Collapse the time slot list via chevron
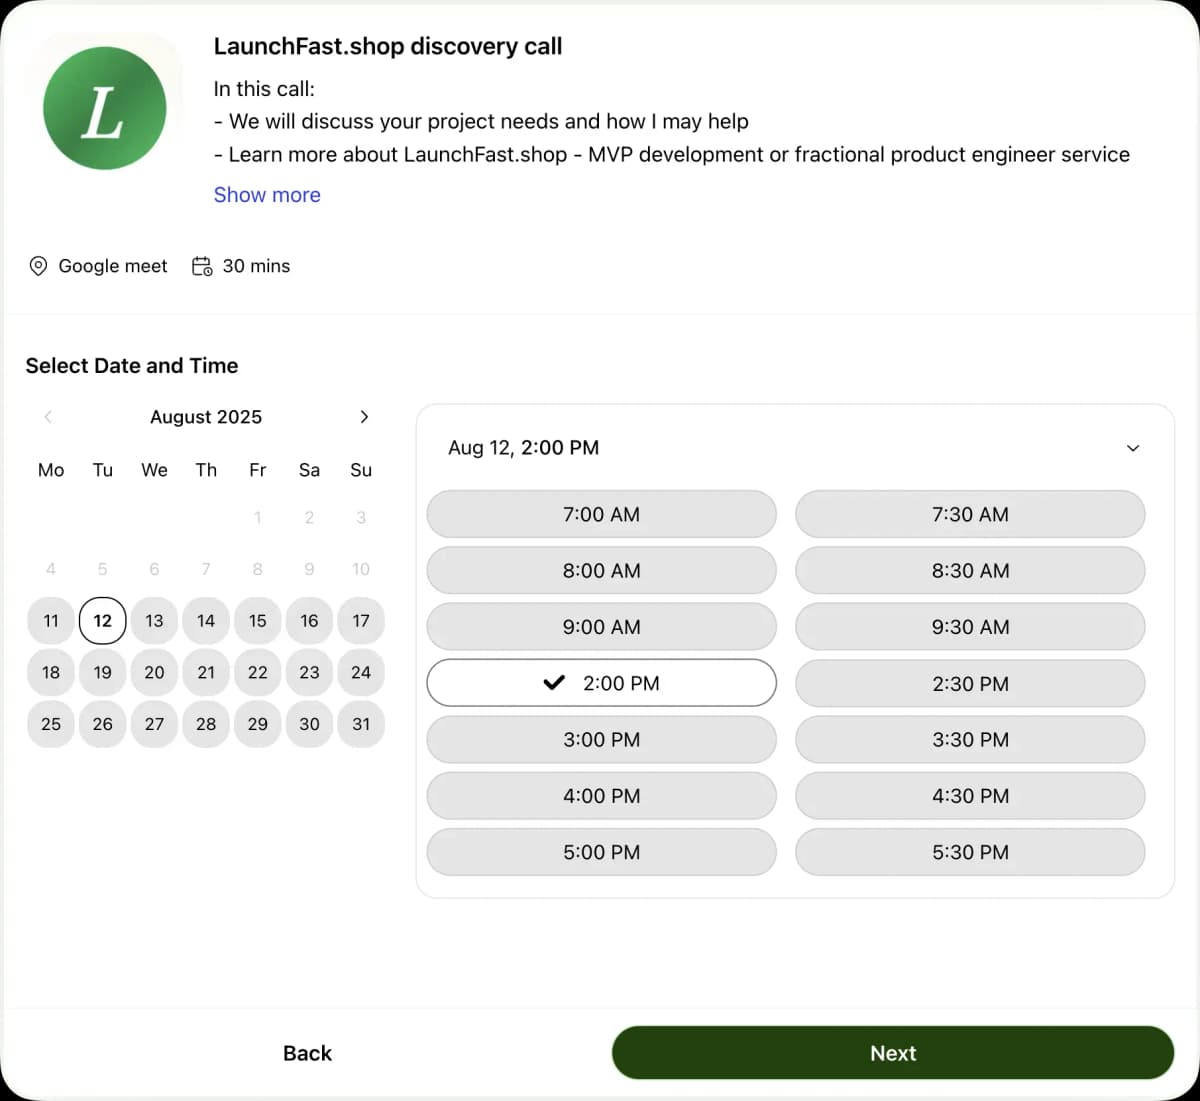Screen dimensions: 1200x1101 click(1132, 448)
